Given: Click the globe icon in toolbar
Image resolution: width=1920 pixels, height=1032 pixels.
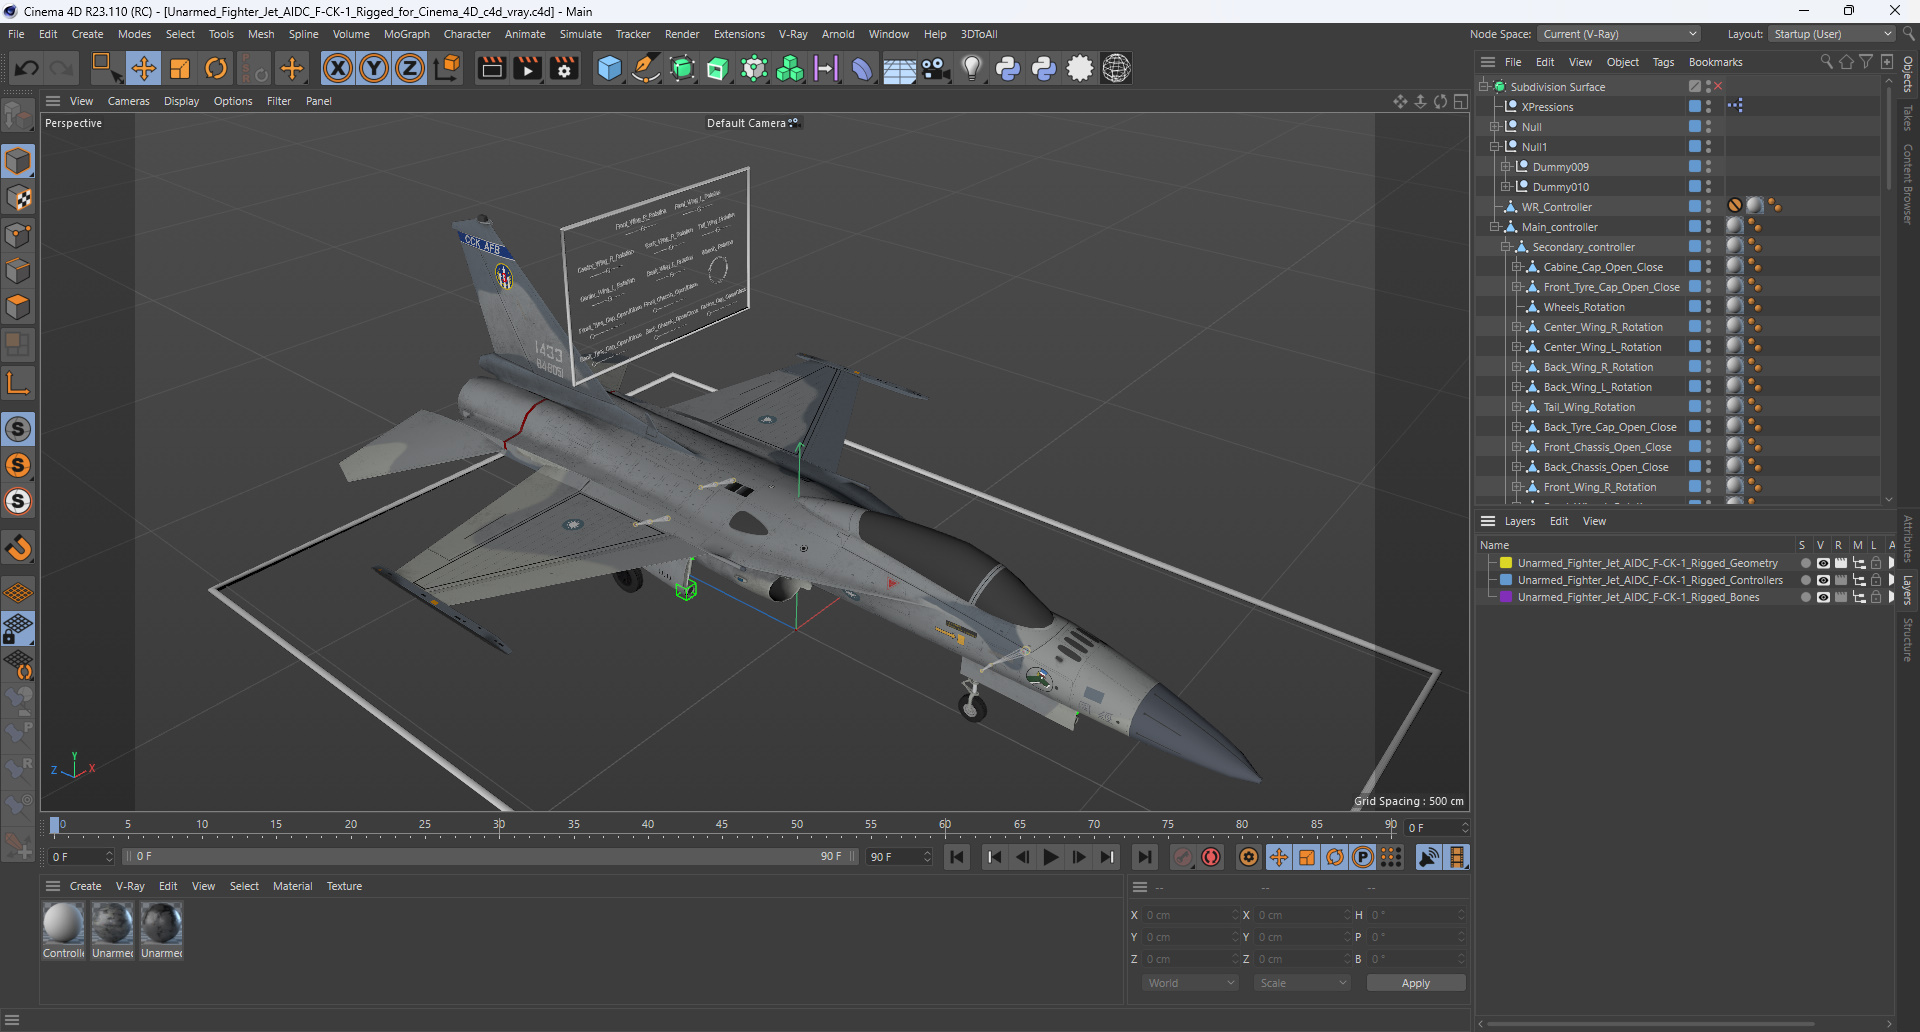Looking at the screenshot, I should (1116, 68).
